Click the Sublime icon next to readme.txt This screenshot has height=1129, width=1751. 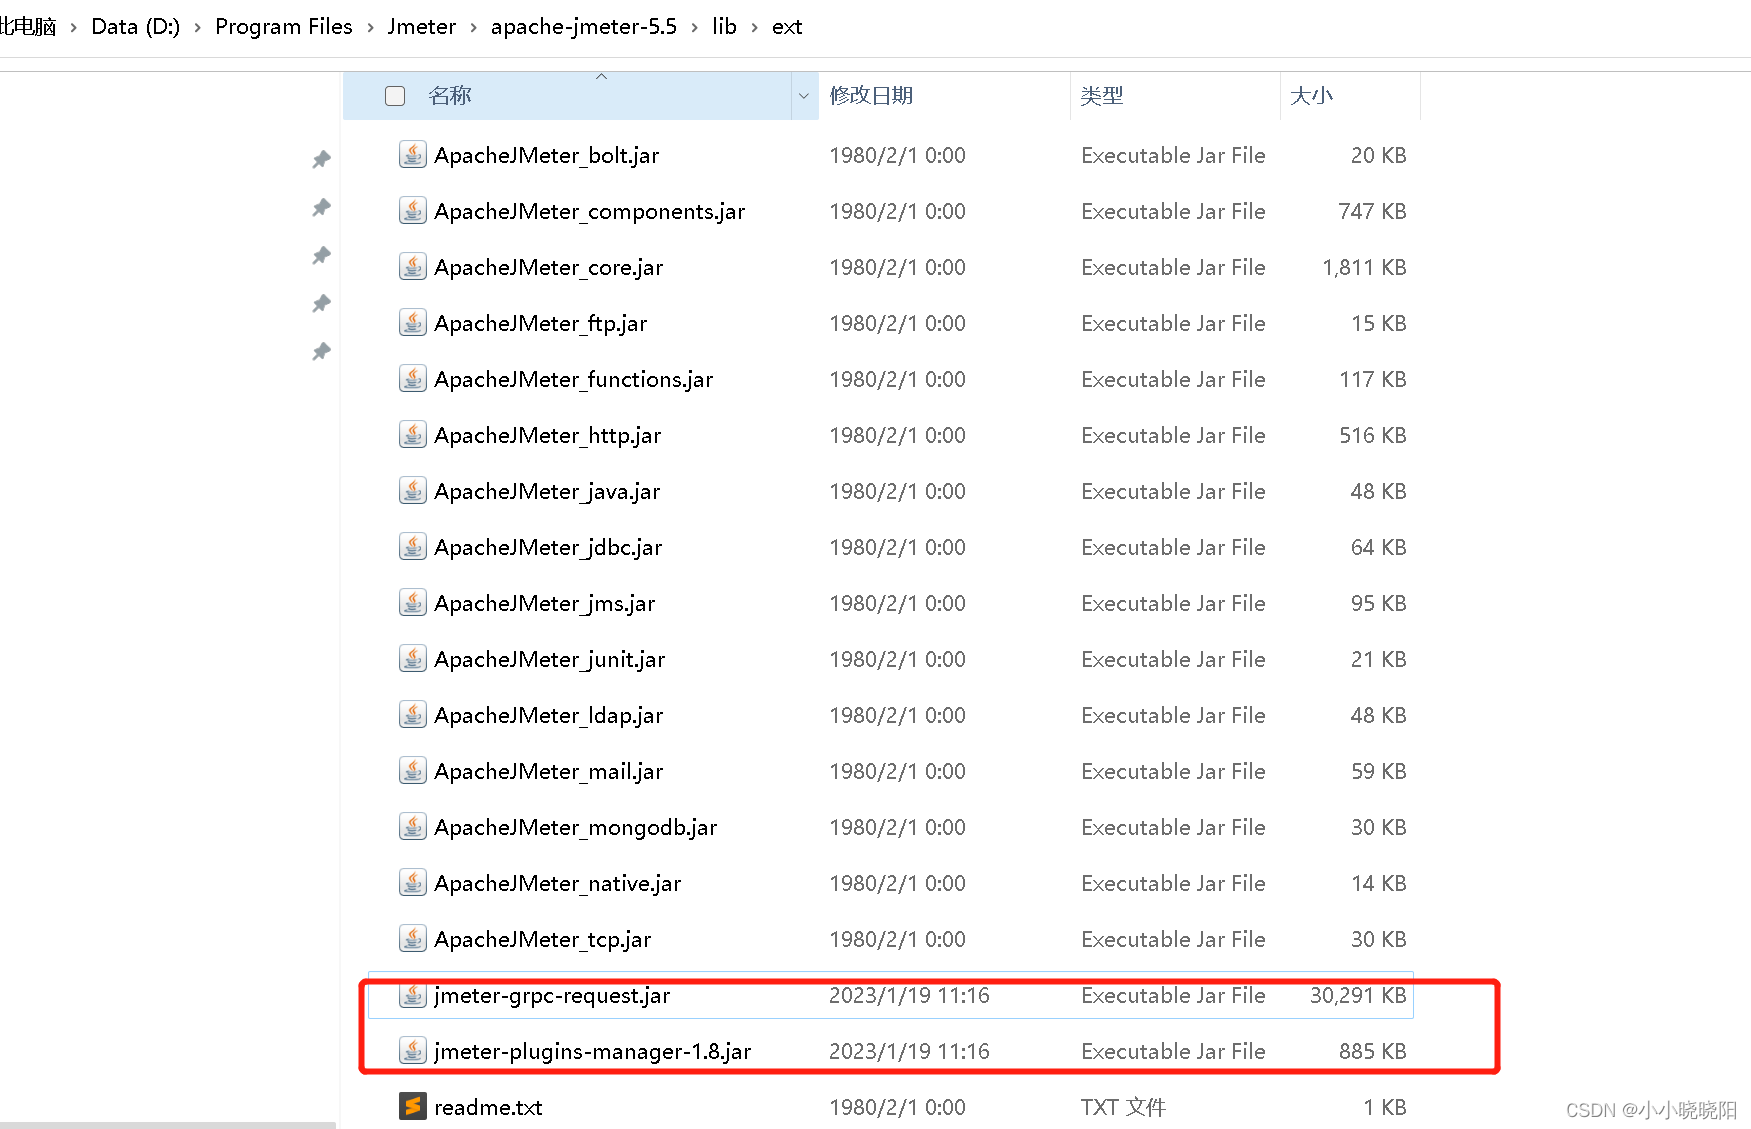point(412,1107)
